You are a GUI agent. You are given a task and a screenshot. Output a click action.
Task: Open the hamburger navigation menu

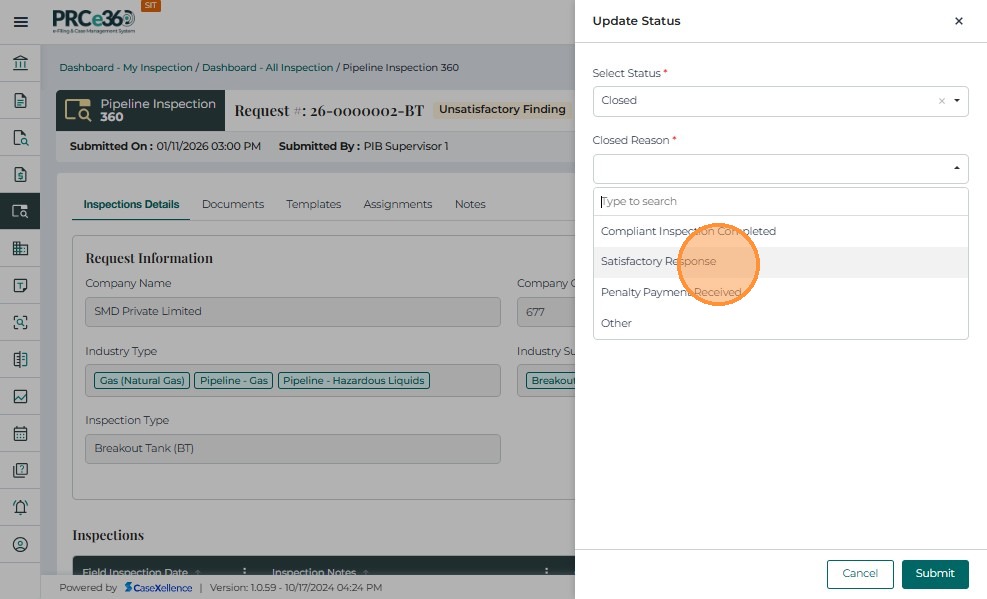(20, 21)
